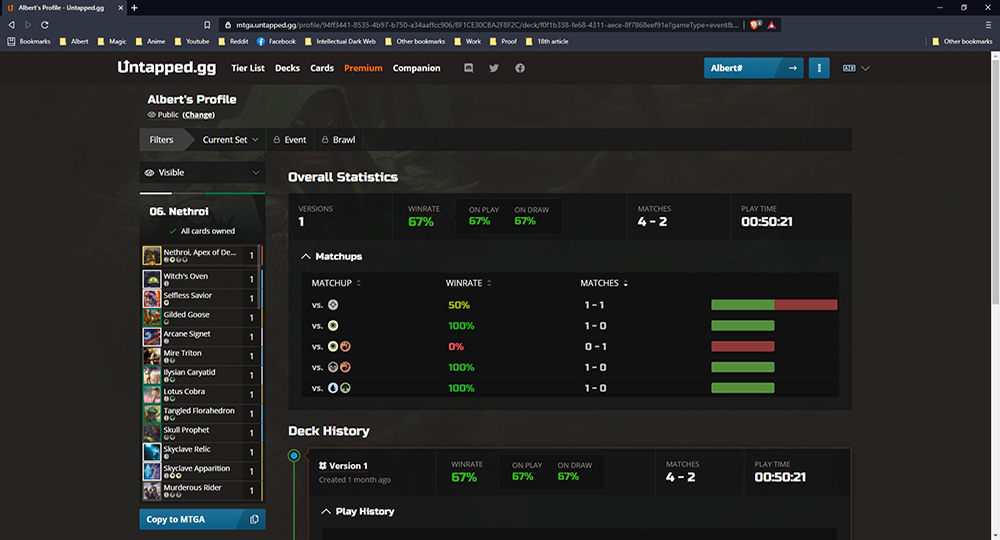The image size is (1000, 540).
Task: Select the Skyclave Apparition card row
Action: [202, 471]
